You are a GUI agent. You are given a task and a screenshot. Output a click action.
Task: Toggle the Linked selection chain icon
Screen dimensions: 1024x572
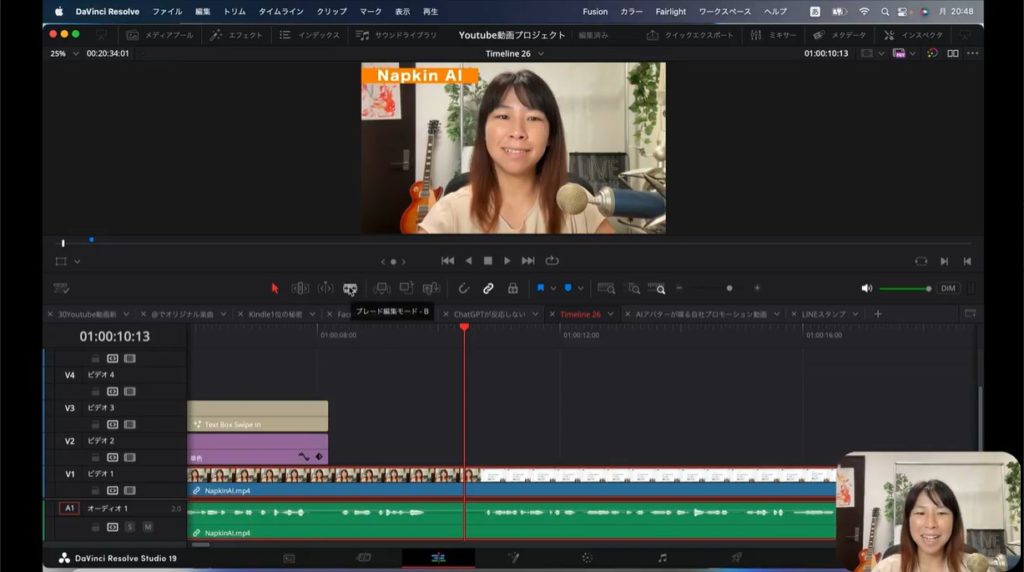click(x=488, y=288)
